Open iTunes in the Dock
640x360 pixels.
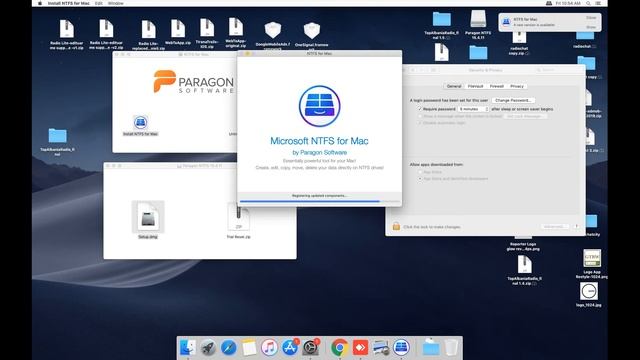click(269, 348)
